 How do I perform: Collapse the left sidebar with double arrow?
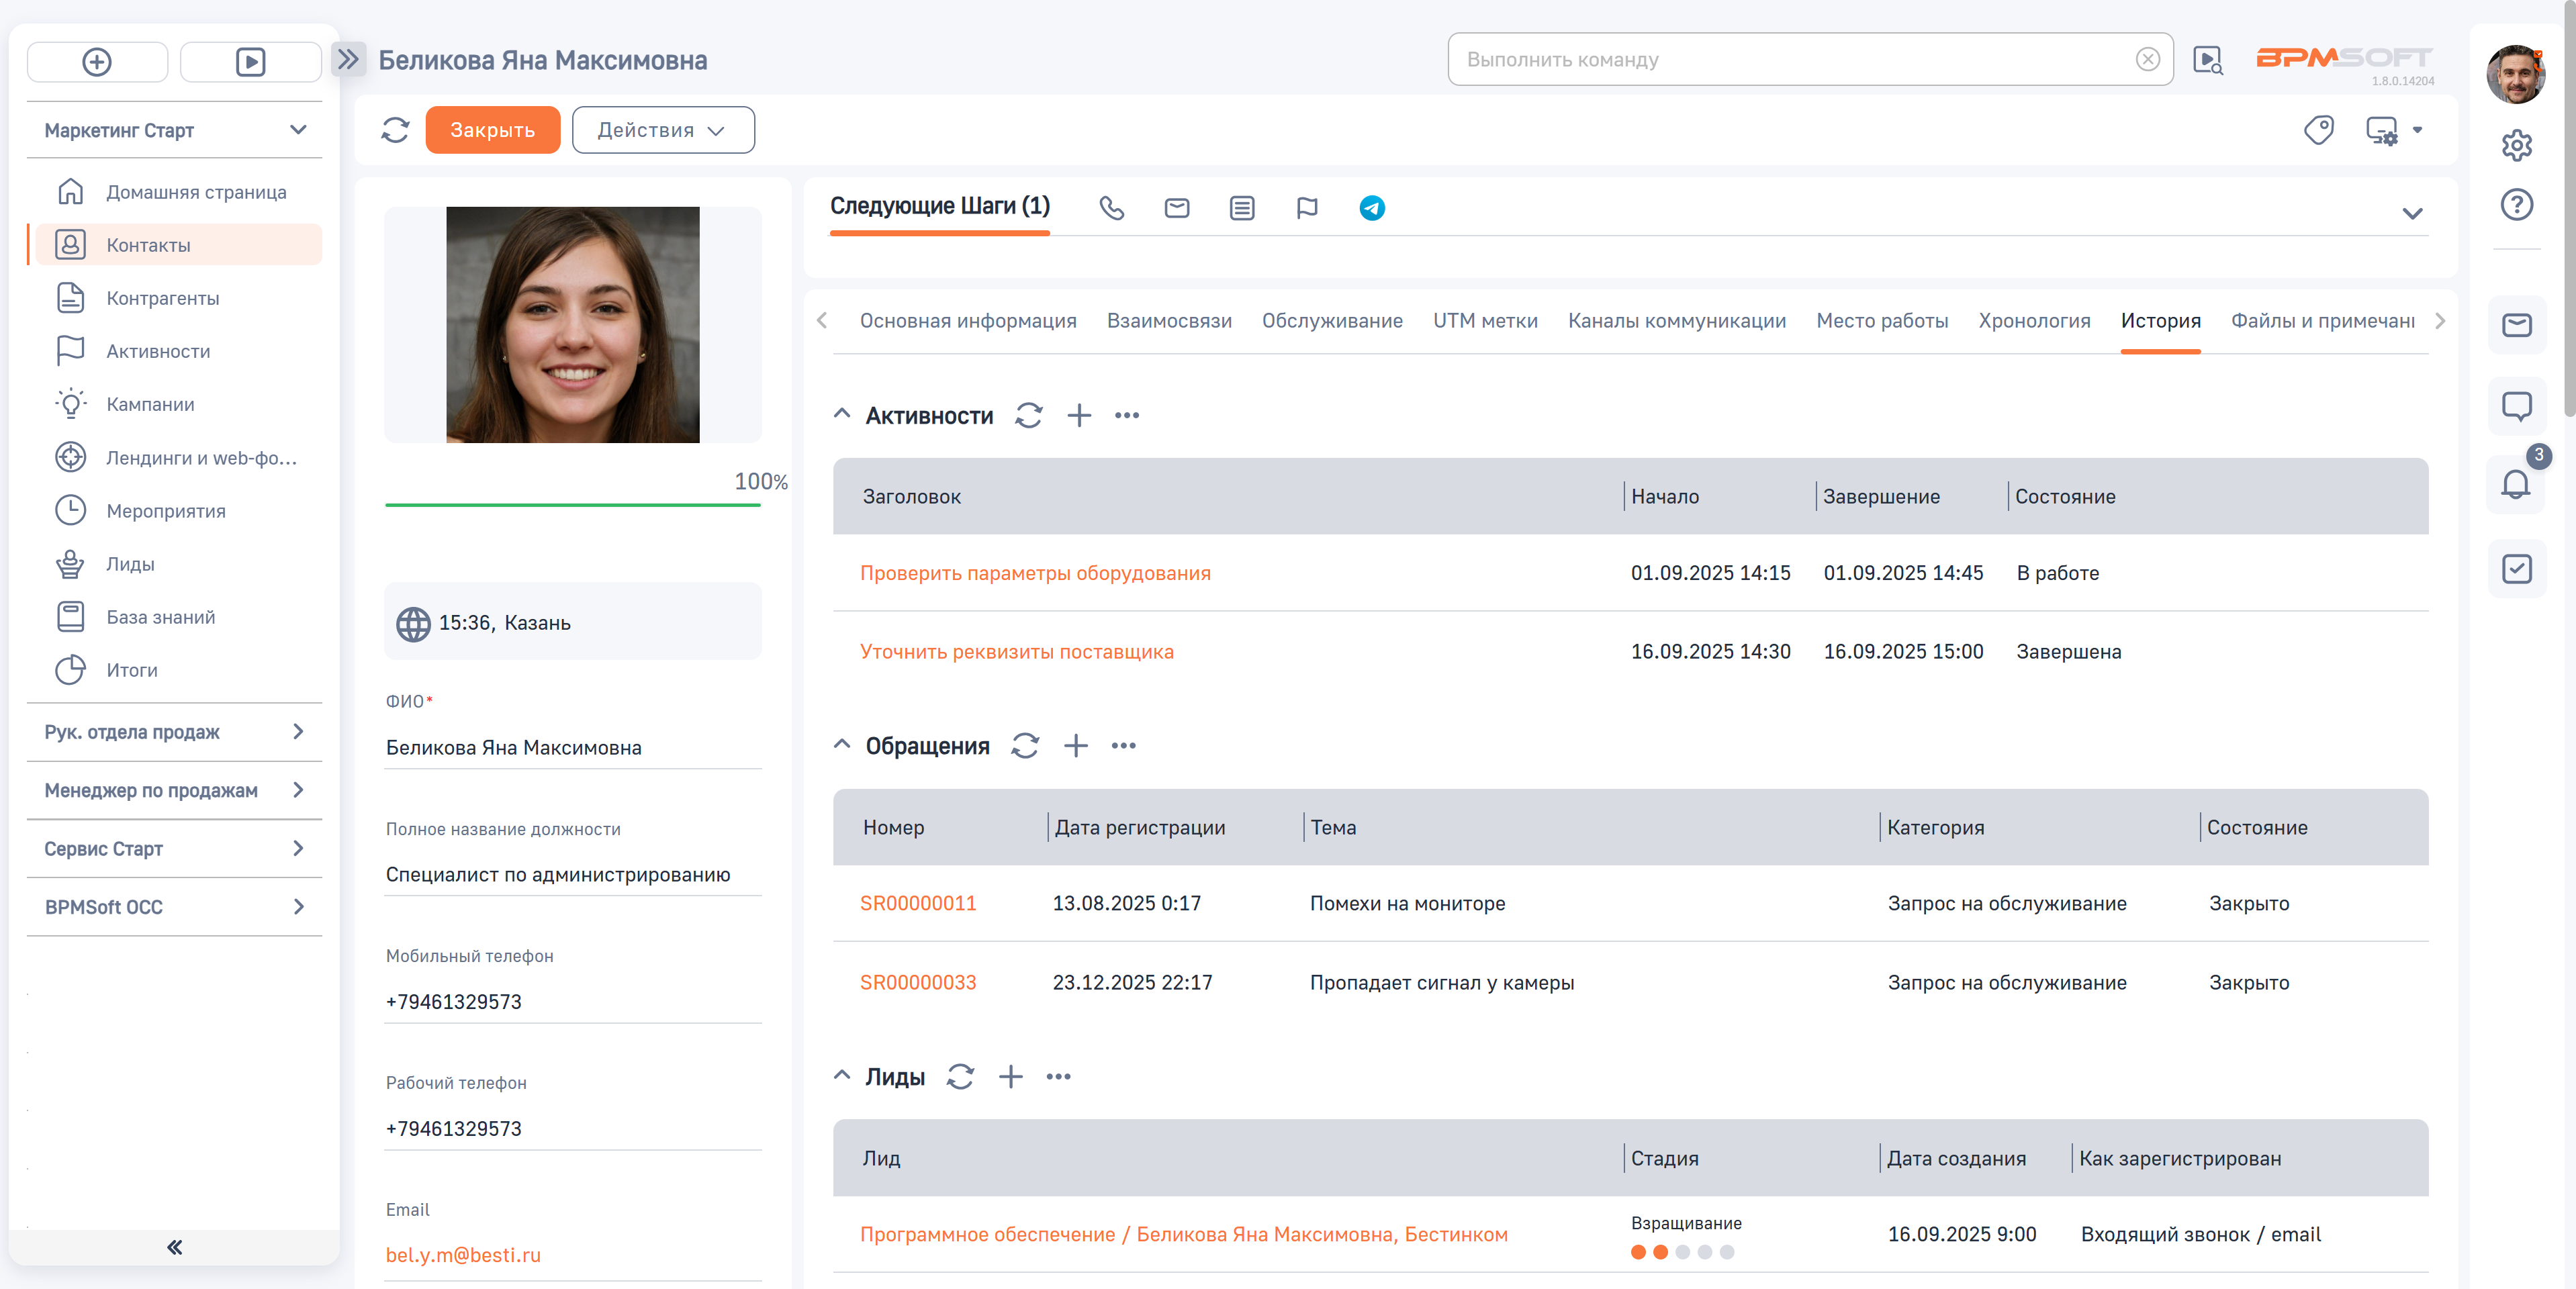174,1247
